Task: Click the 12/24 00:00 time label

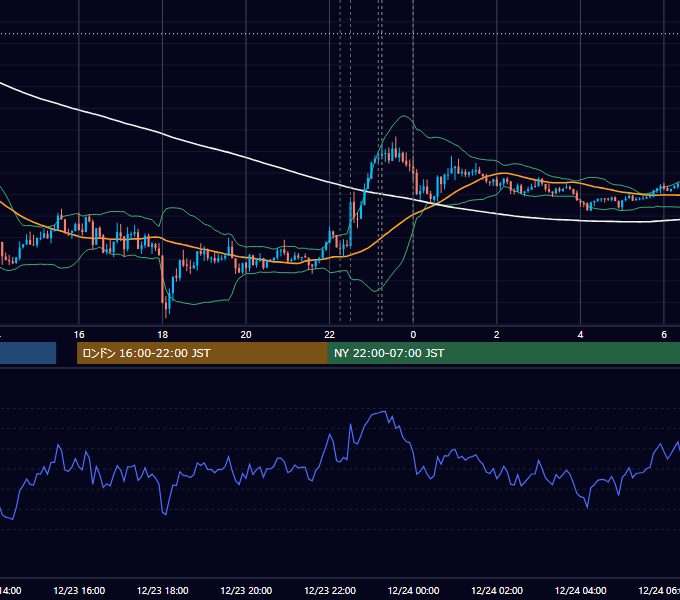Action: pyautogui.click(x=413, y=590)
